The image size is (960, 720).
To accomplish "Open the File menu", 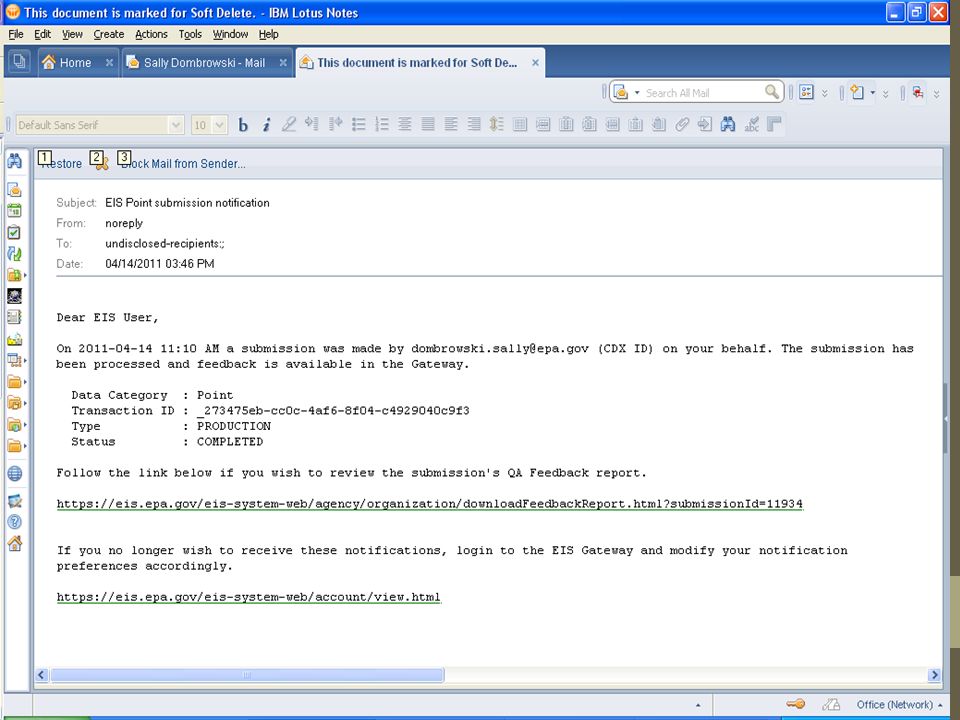I will click(x=16, y=34).
